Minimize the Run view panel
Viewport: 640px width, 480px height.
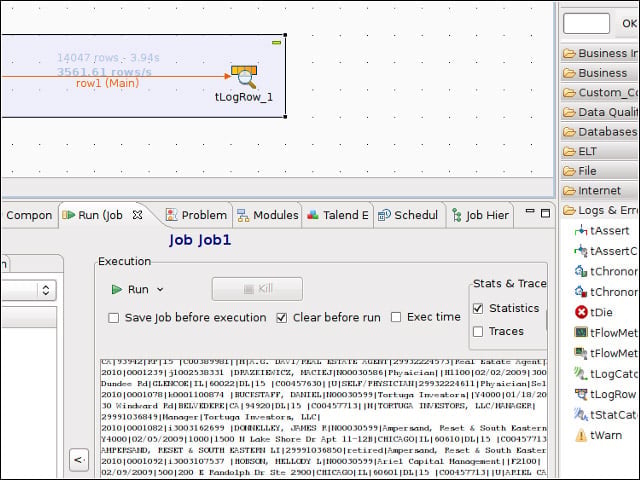click(x=530, y=211)
